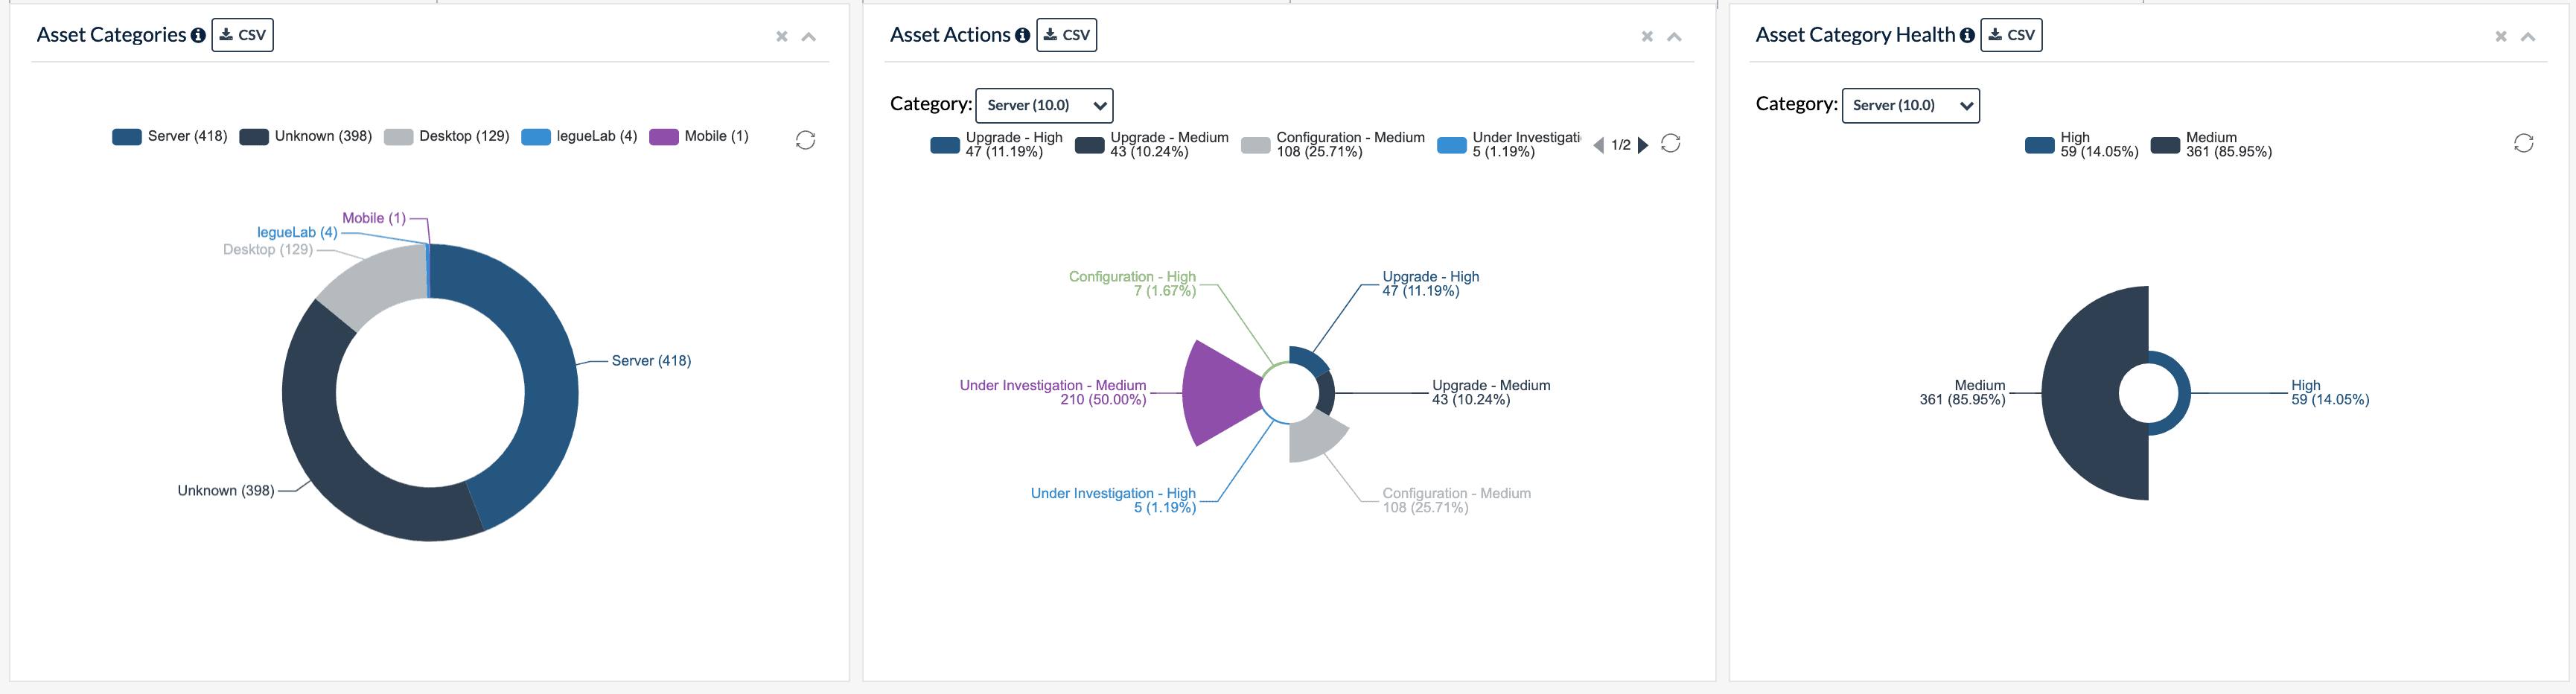
Task: Open Category dropdown in Asset Actions
Action: 1044,105
